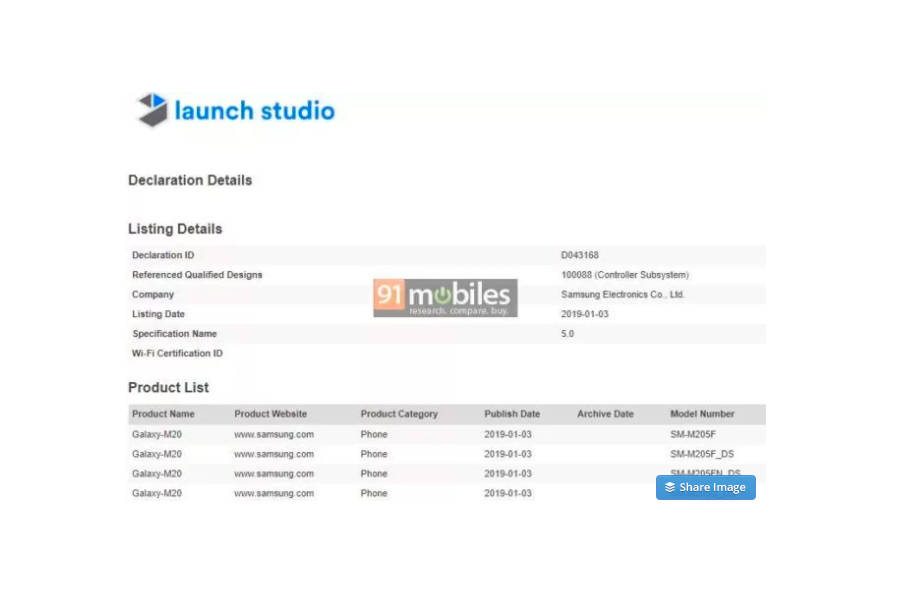Click the launch studio title text
The image size is (900, 600).
(254, 110)
